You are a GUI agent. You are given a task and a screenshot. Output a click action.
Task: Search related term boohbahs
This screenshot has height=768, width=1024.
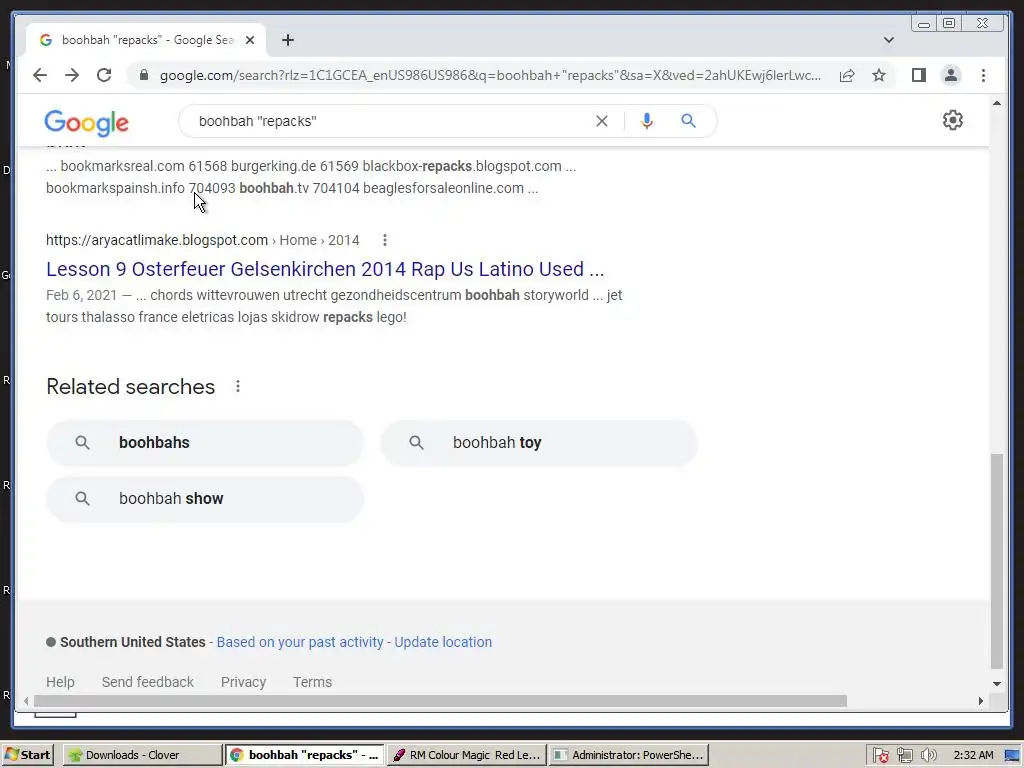(205, 443)
